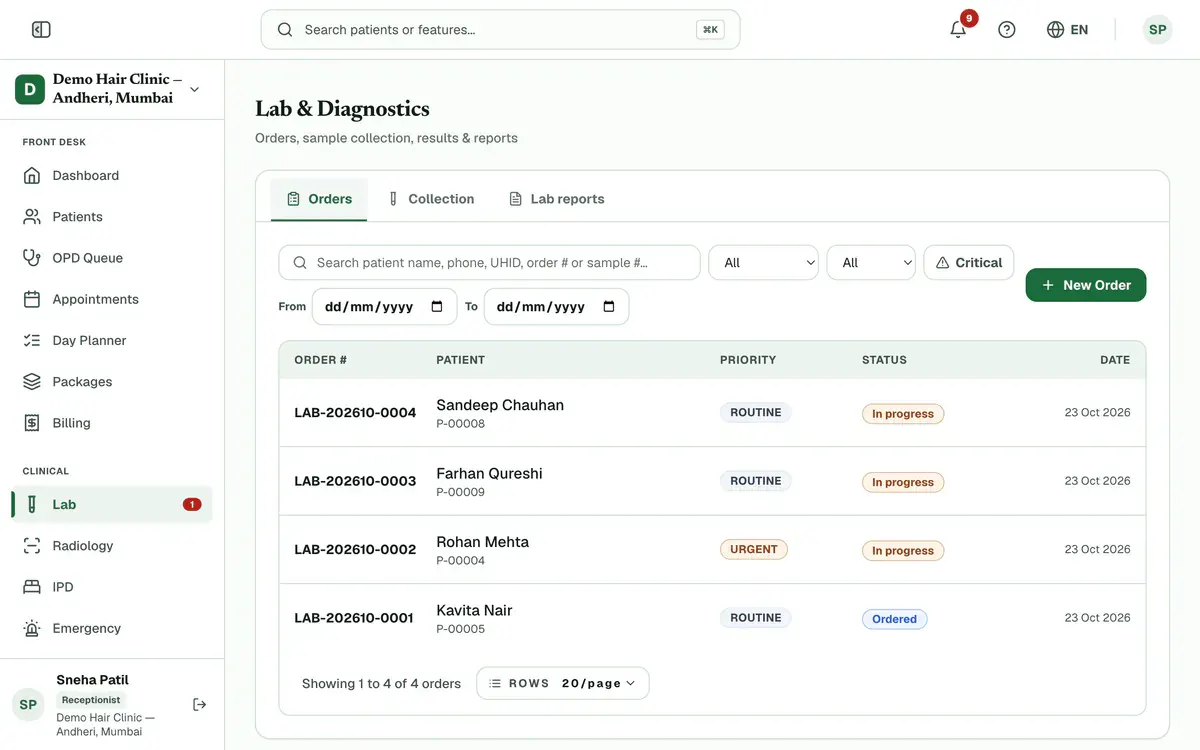Click the Ordered status badge
The image size is (1200, 750).
pos(895,619)
